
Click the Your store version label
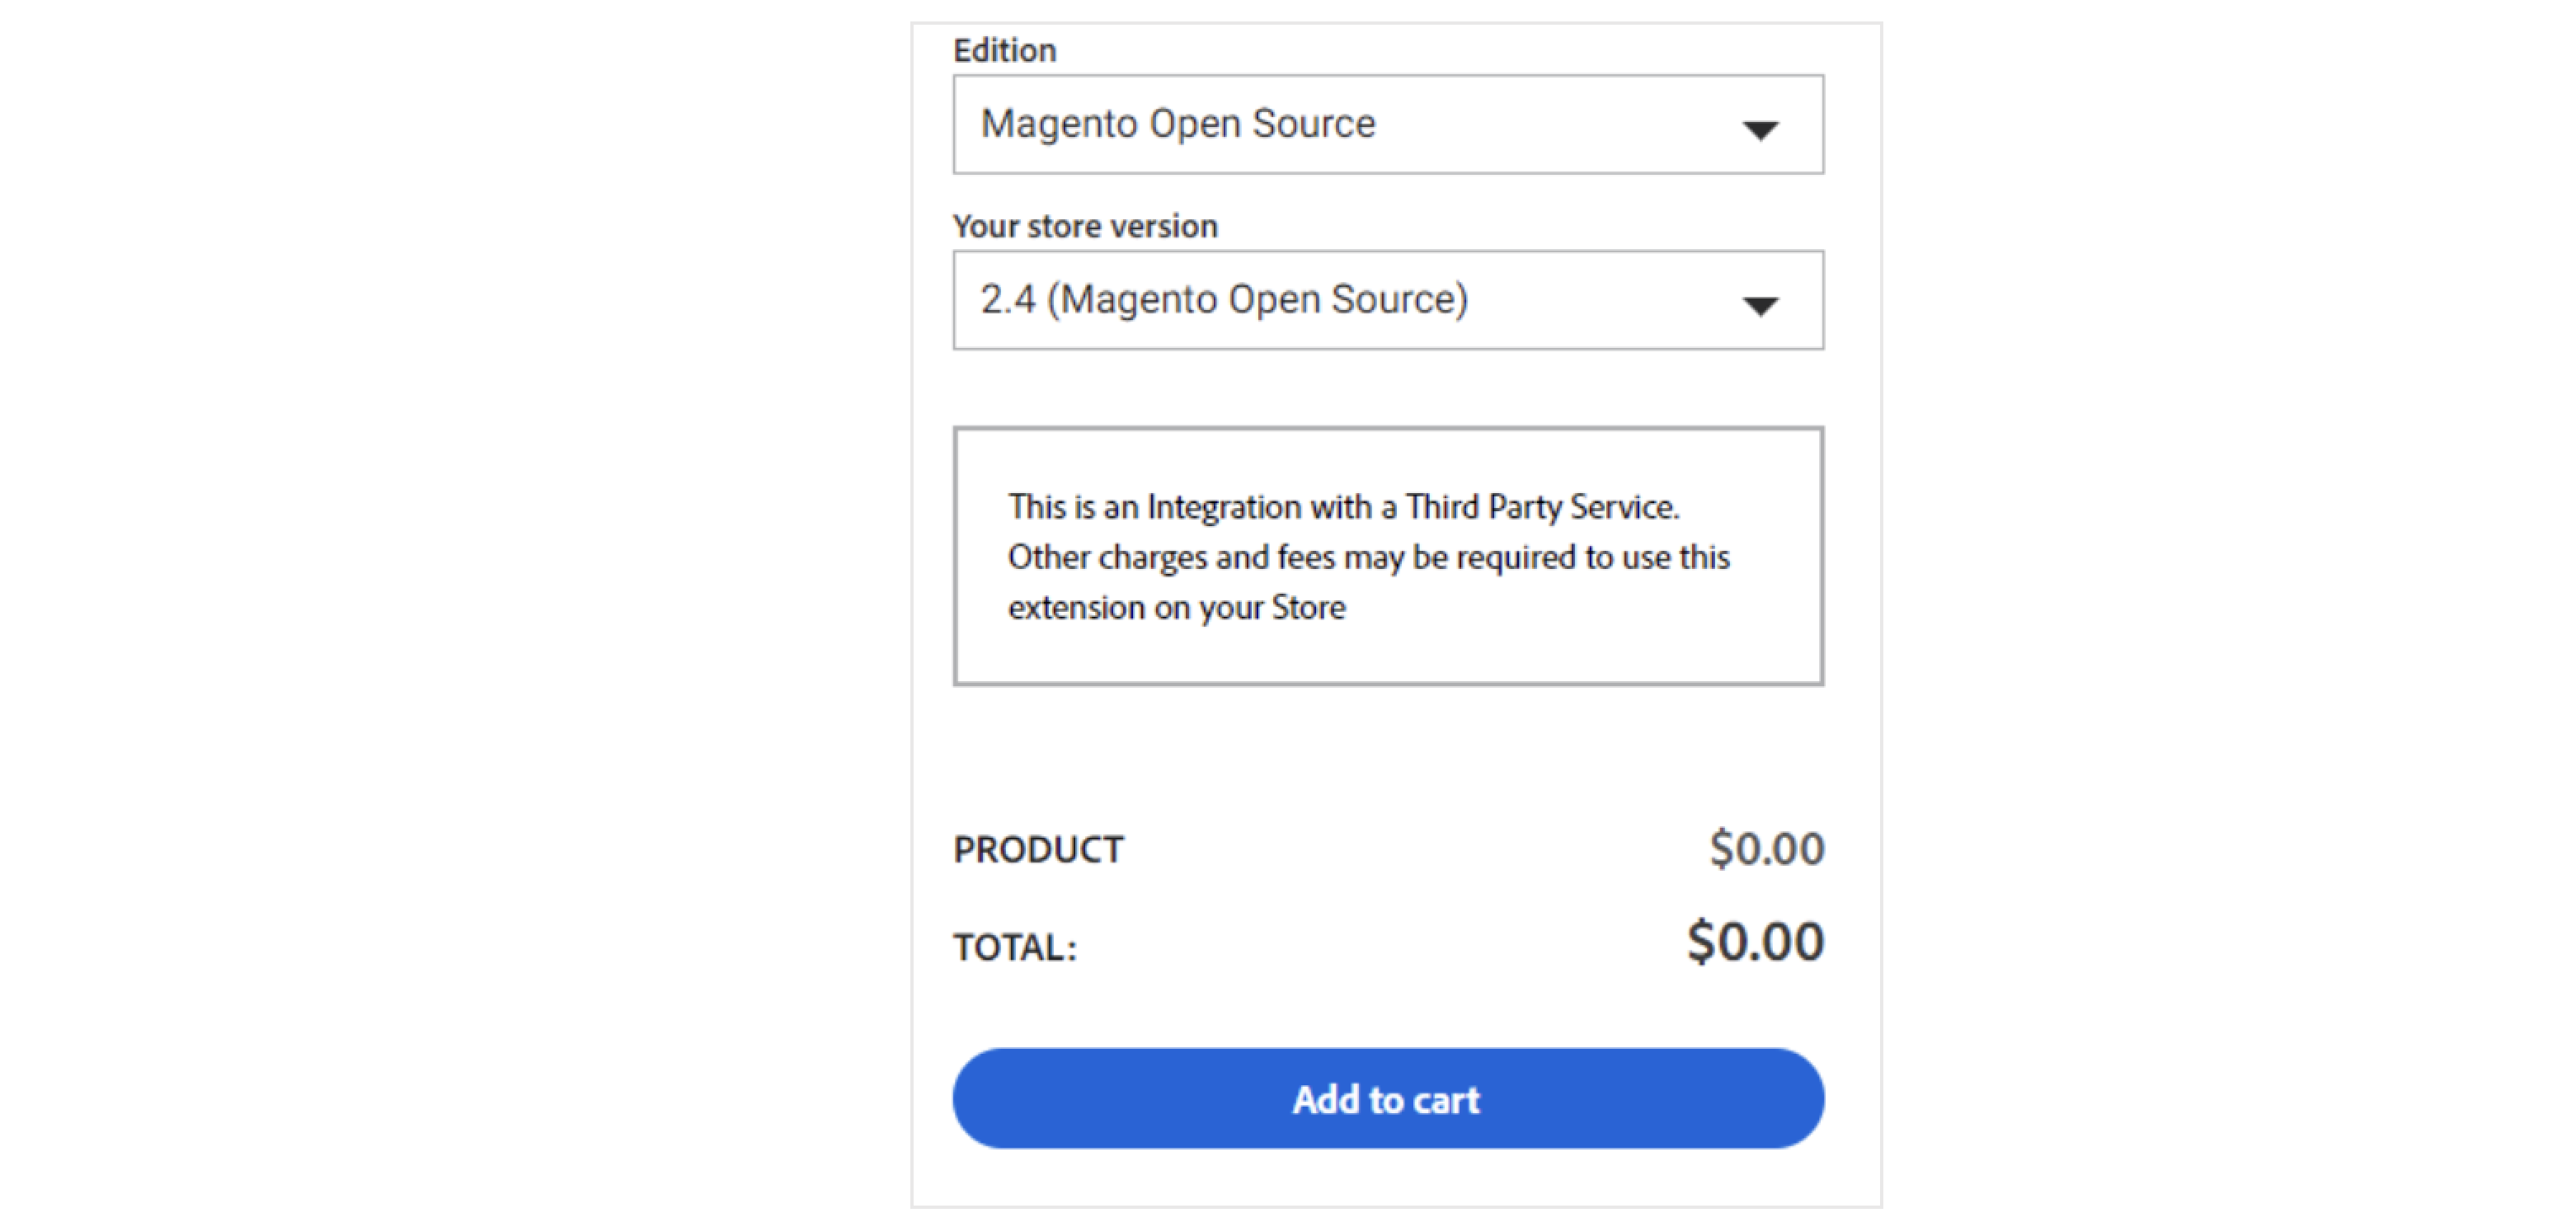click(1085, 226)
